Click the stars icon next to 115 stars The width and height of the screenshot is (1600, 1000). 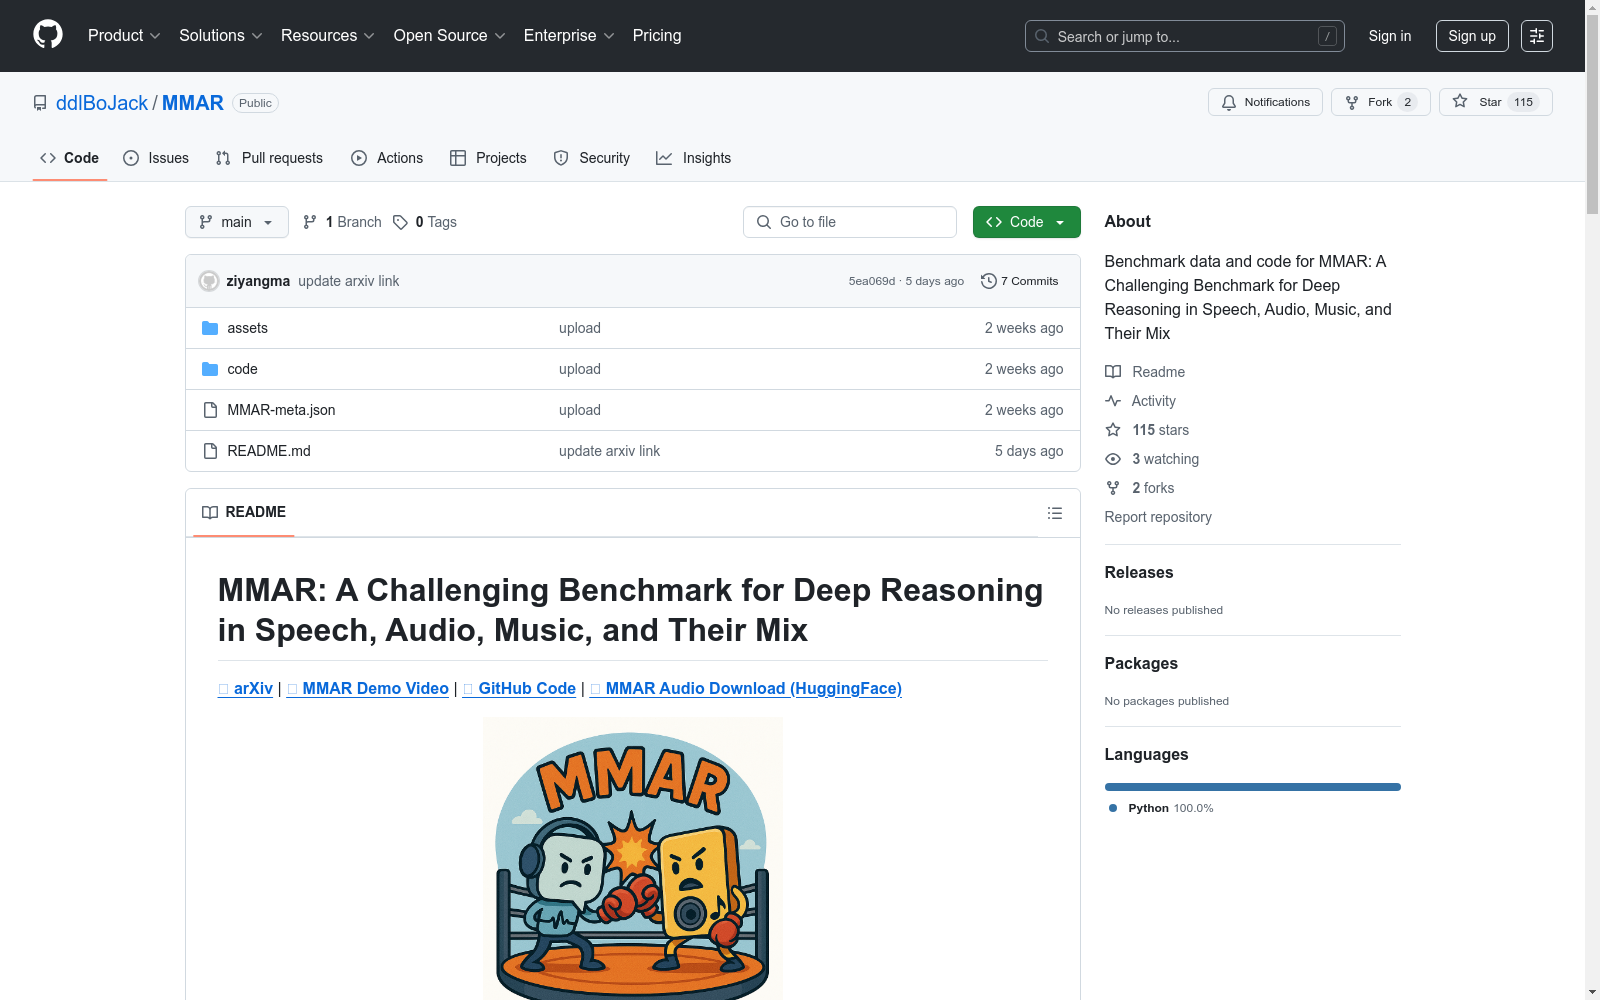1113,430
